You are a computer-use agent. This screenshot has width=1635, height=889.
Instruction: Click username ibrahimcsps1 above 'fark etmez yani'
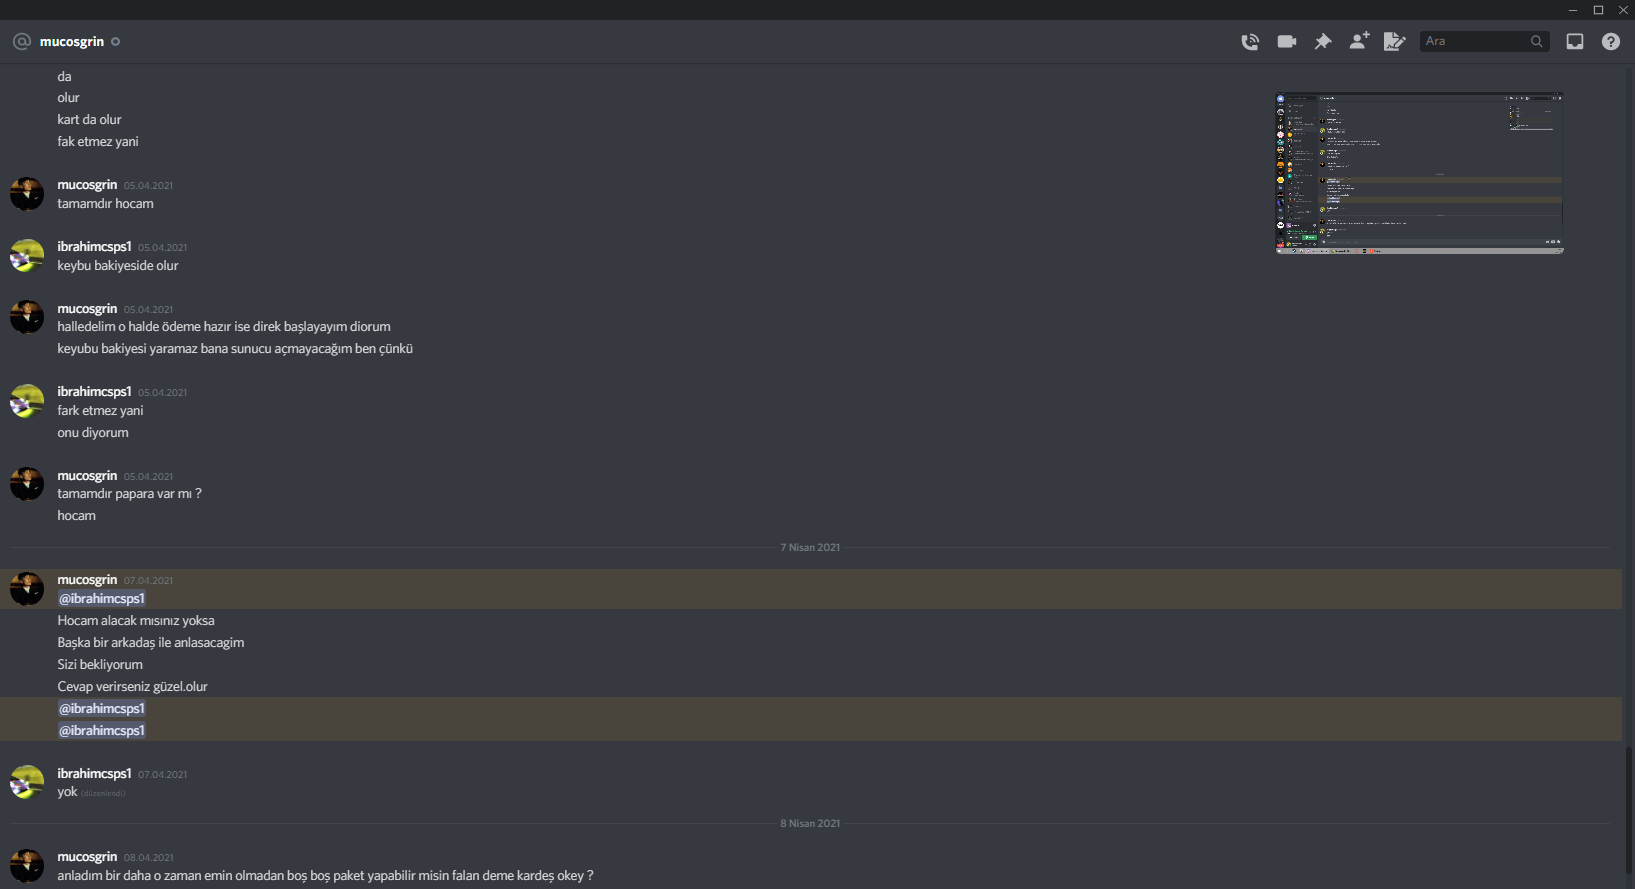tap(94, 391)
